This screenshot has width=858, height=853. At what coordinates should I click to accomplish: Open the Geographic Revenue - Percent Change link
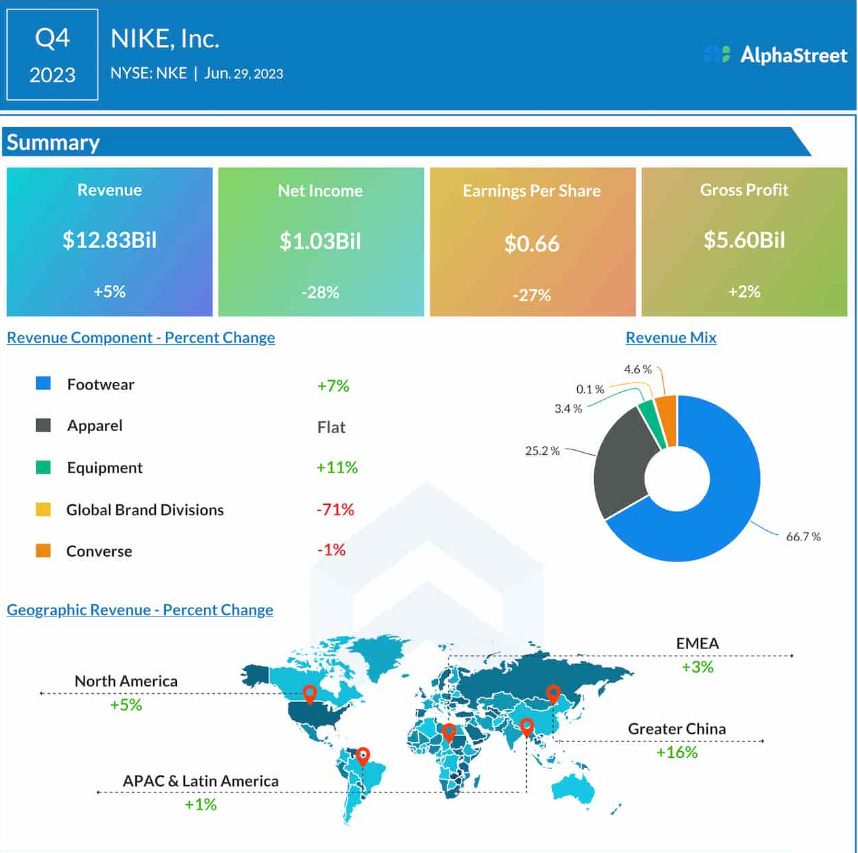(140, 610)
